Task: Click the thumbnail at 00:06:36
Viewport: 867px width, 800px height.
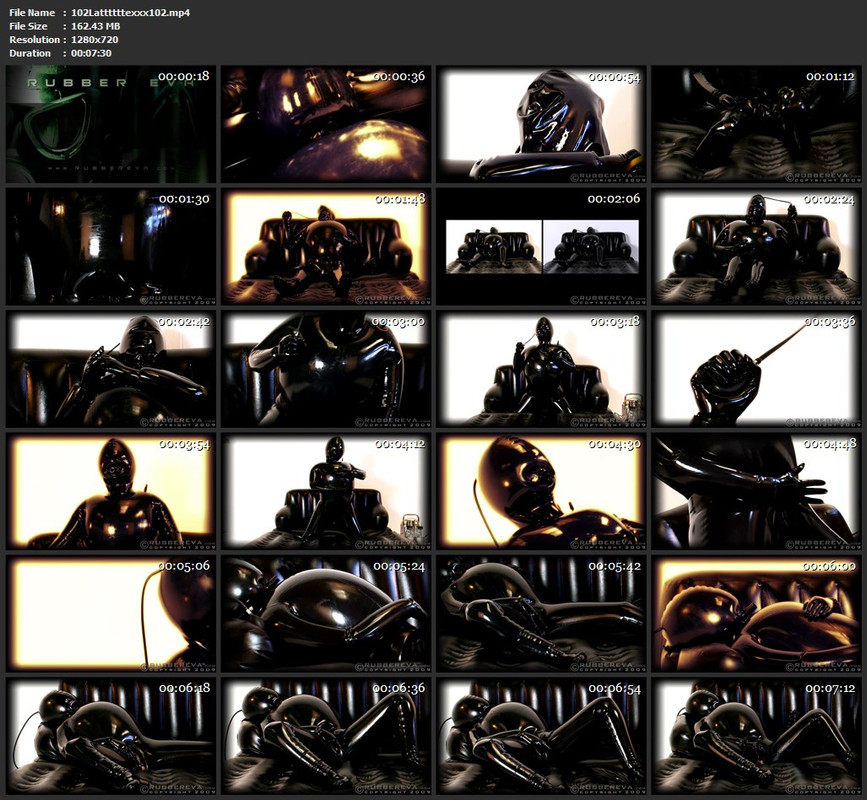Action: click(326, 736)
